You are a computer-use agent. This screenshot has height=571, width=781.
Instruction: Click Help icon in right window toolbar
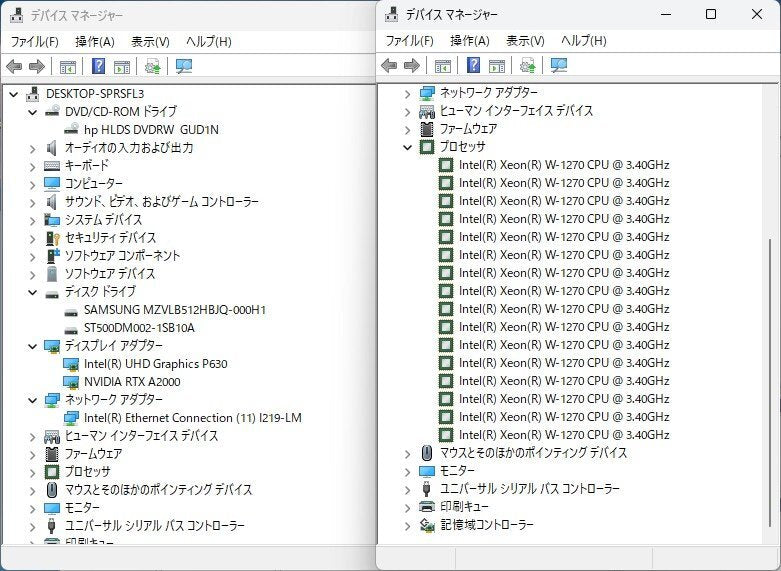474,65
